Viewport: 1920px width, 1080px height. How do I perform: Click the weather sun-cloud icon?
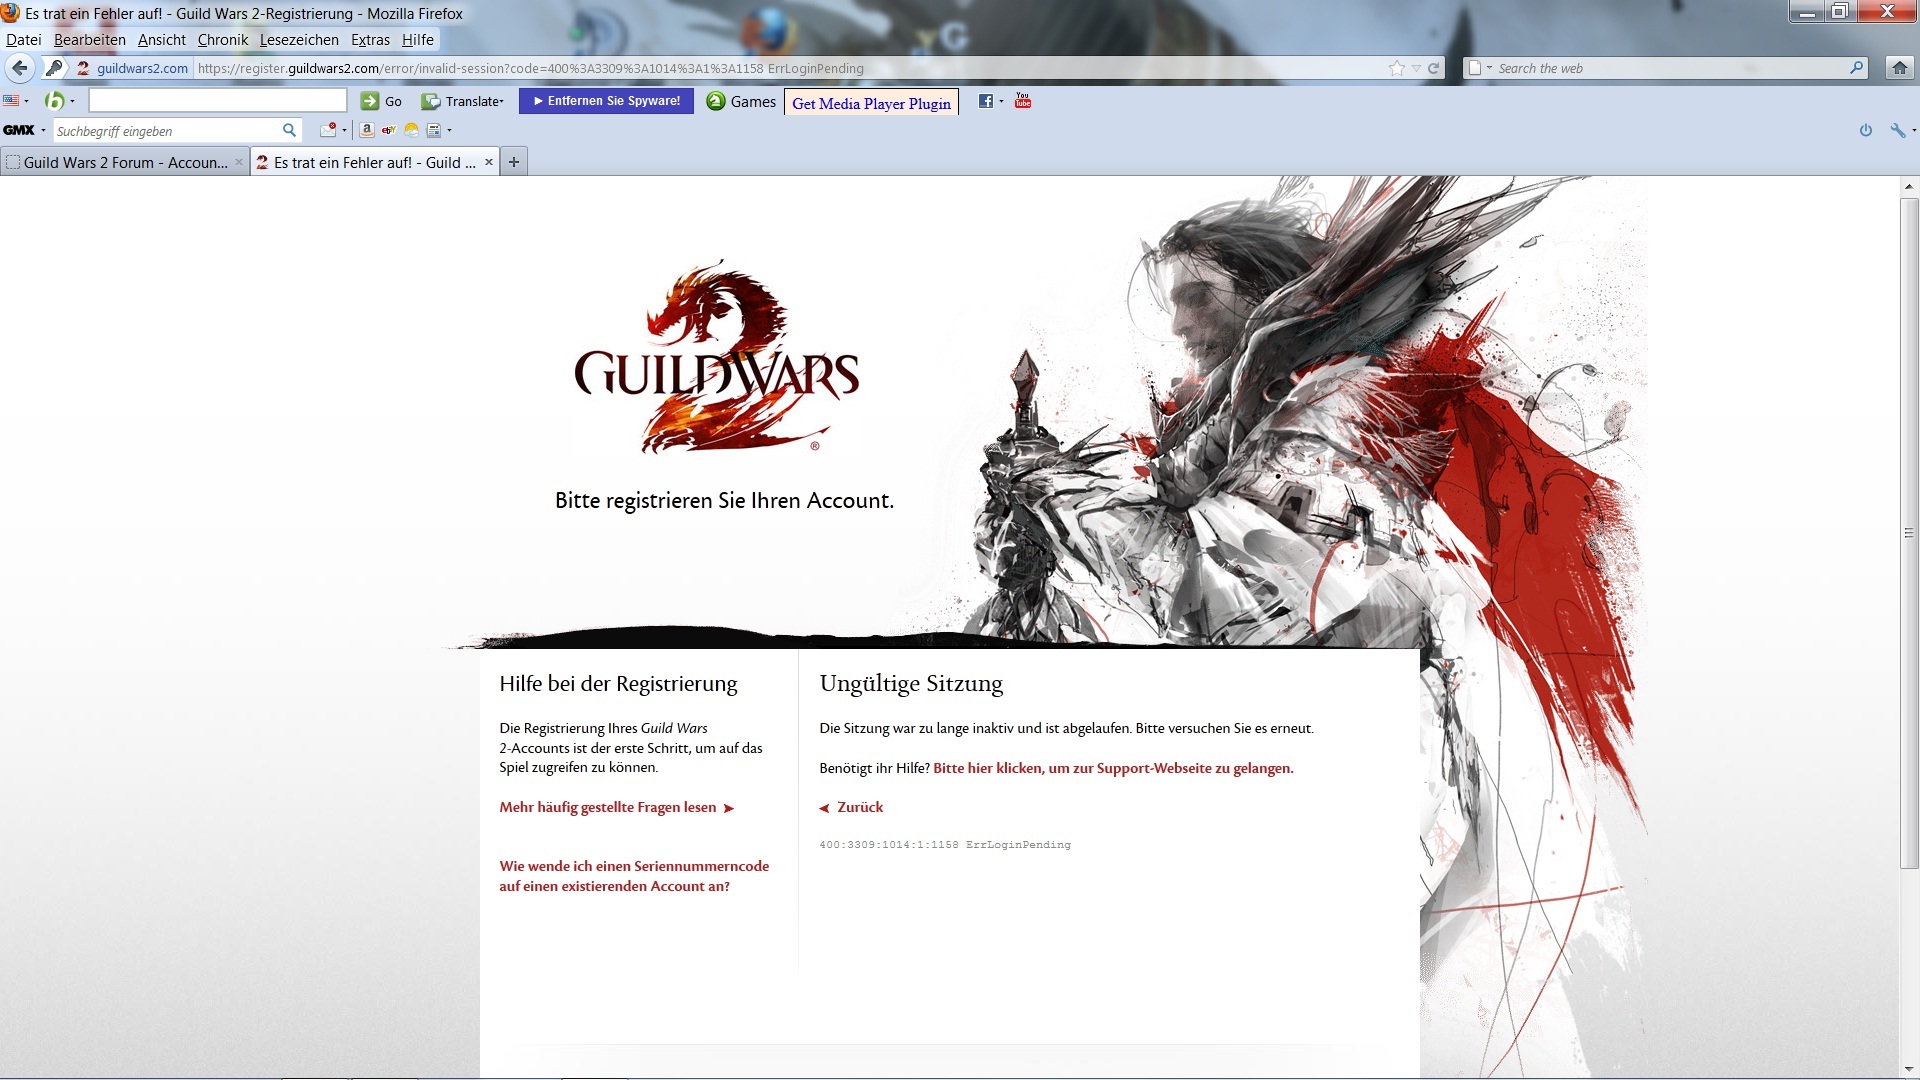point(411,130)
